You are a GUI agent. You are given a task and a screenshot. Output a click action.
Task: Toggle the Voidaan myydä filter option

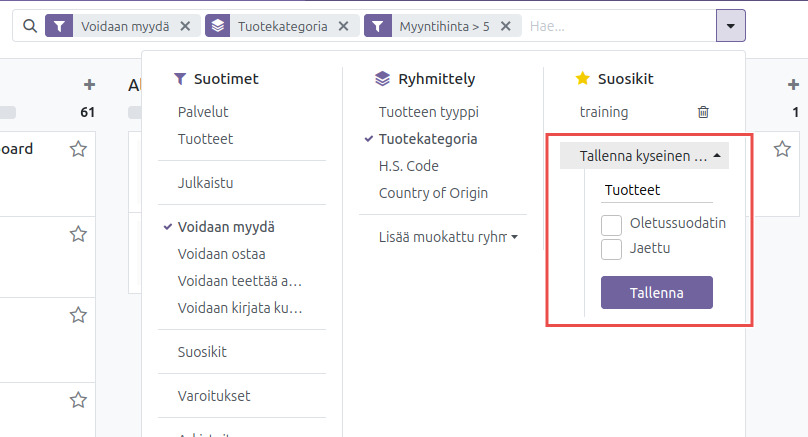[226, 227]
